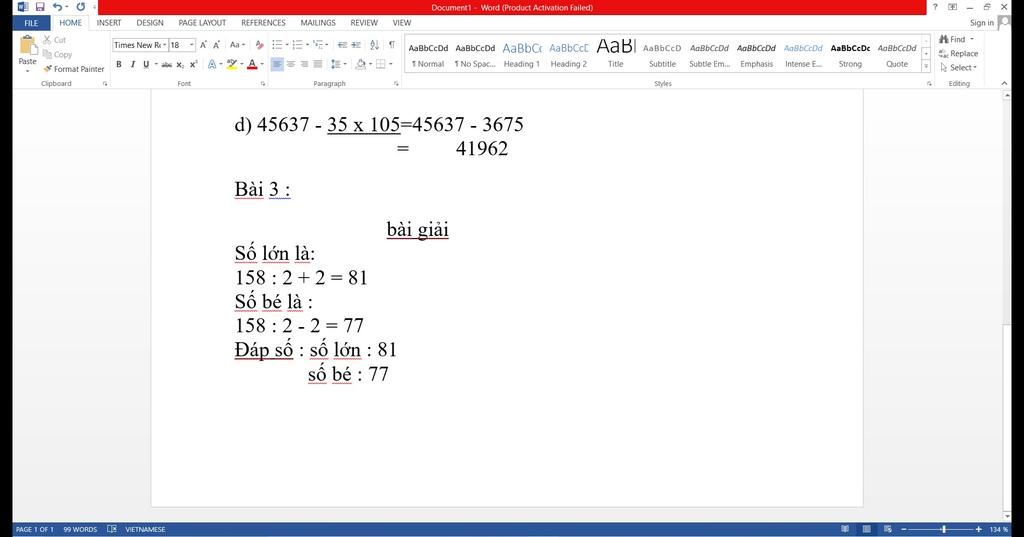Switch to the REFERENCES tab
This screenshot has width=1024, height=537.
(263, 23)
